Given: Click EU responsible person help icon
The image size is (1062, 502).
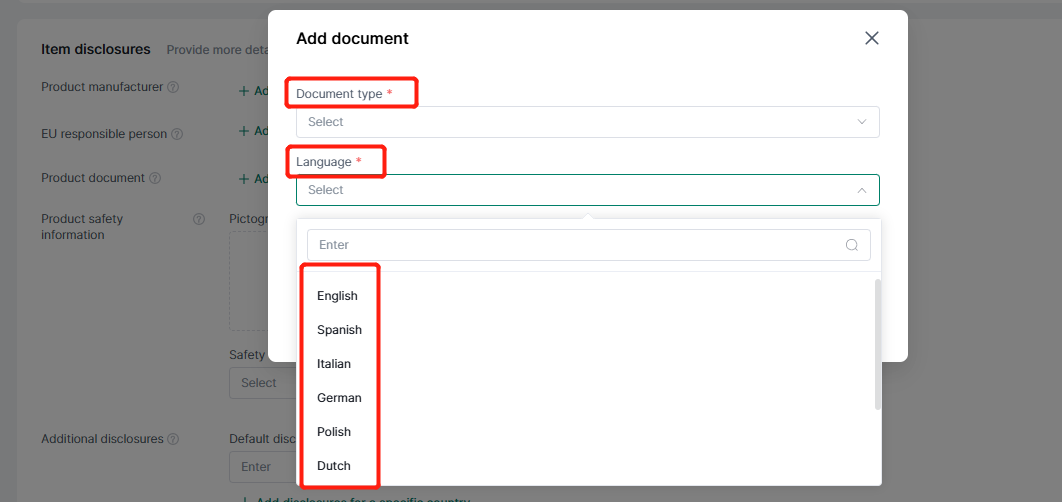Looking at the screenshot, I should [x=177, y=134].
